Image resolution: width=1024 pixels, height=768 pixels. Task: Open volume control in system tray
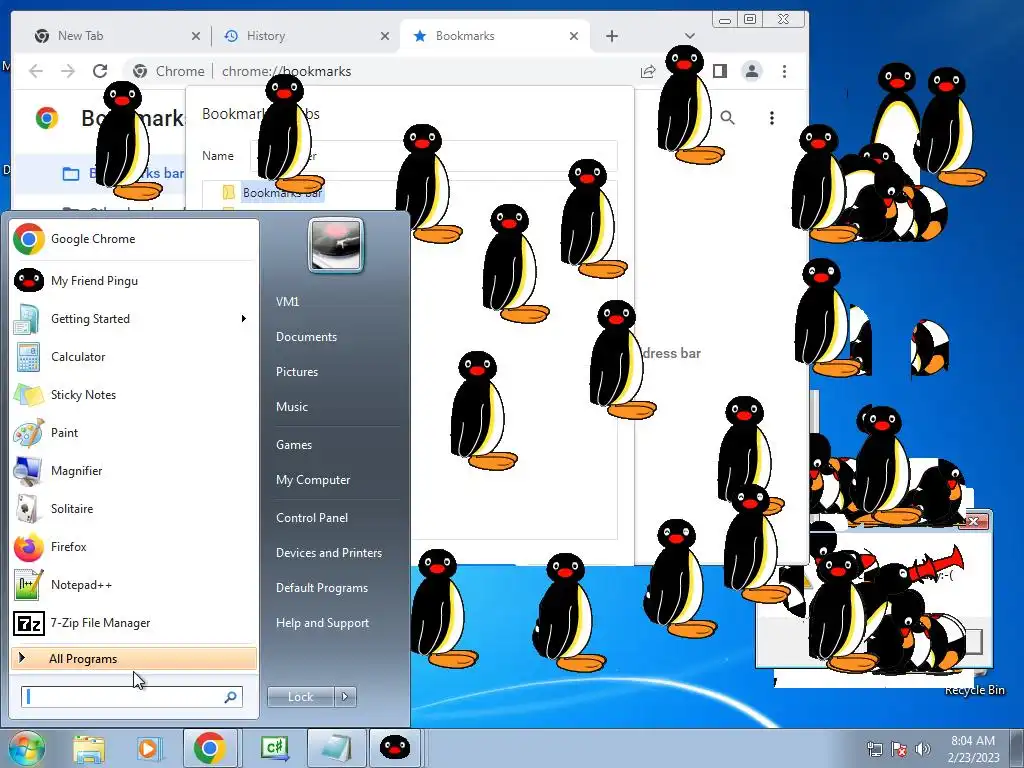point(922,749)
